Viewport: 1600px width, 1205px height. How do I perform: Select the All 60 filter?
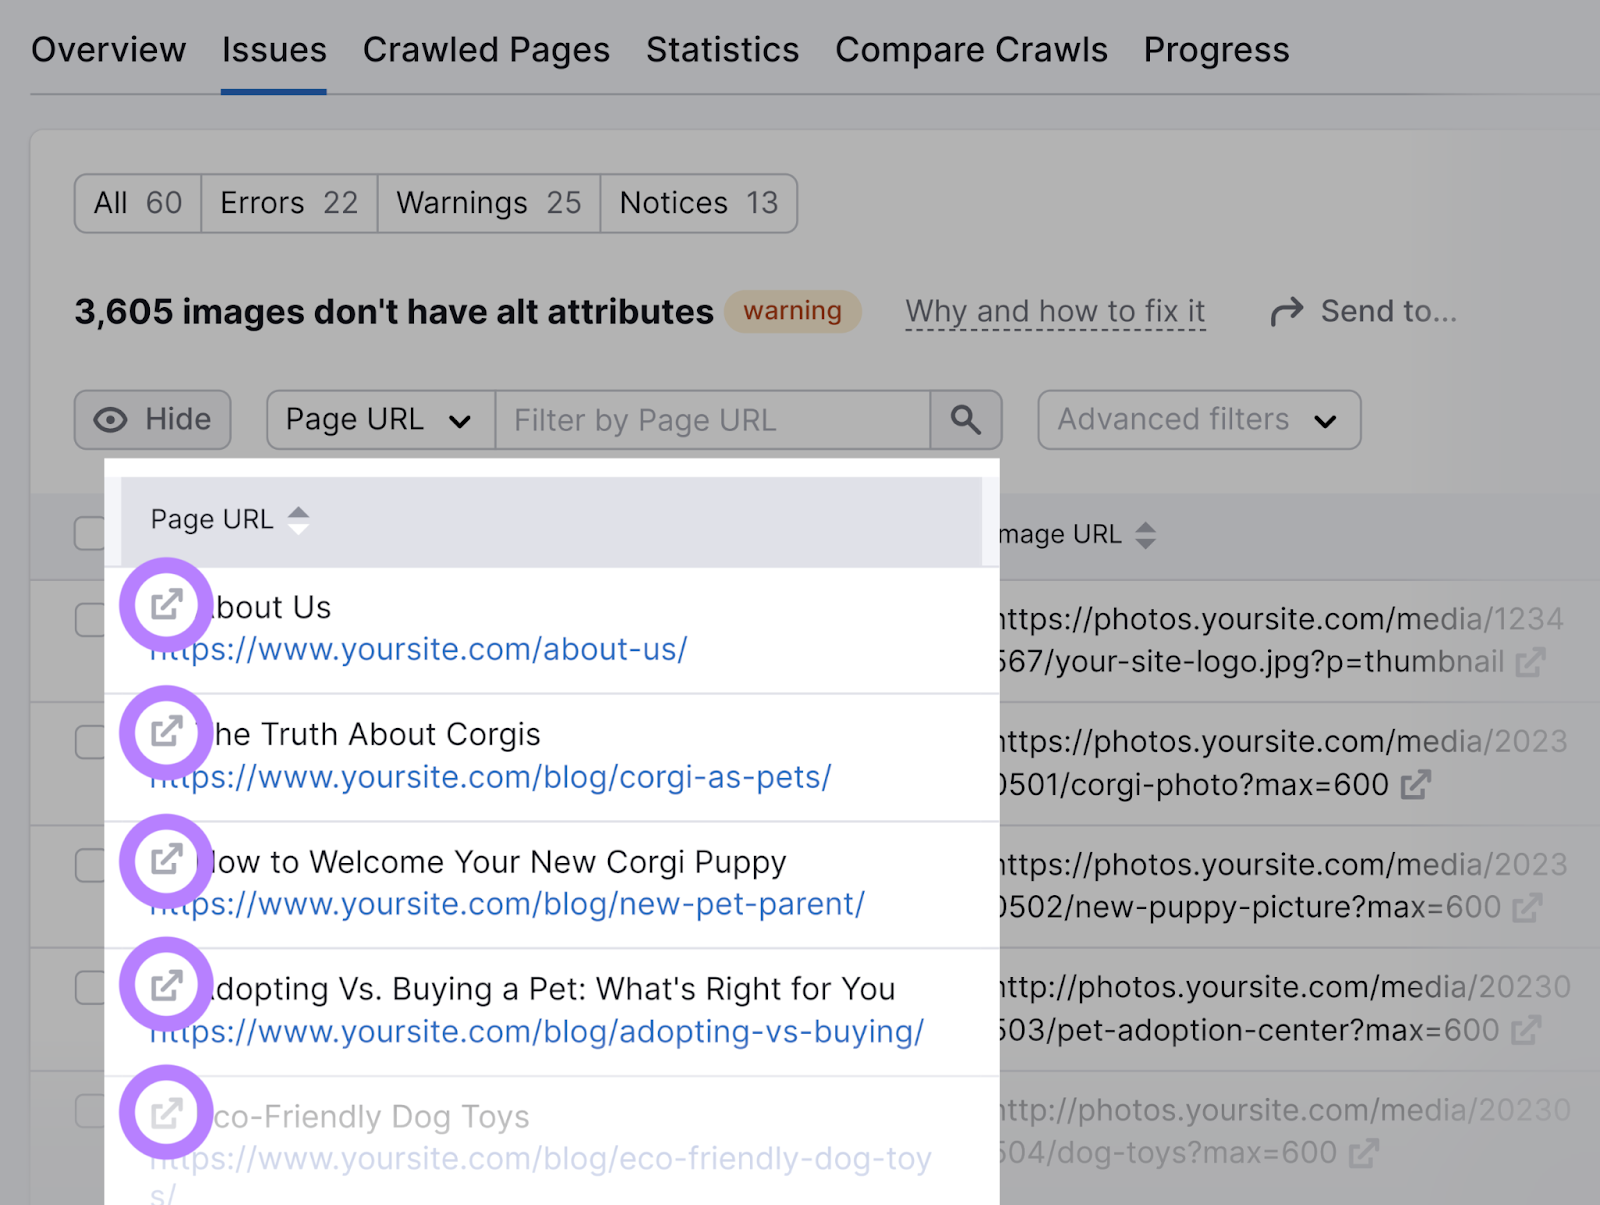(138, 203)
